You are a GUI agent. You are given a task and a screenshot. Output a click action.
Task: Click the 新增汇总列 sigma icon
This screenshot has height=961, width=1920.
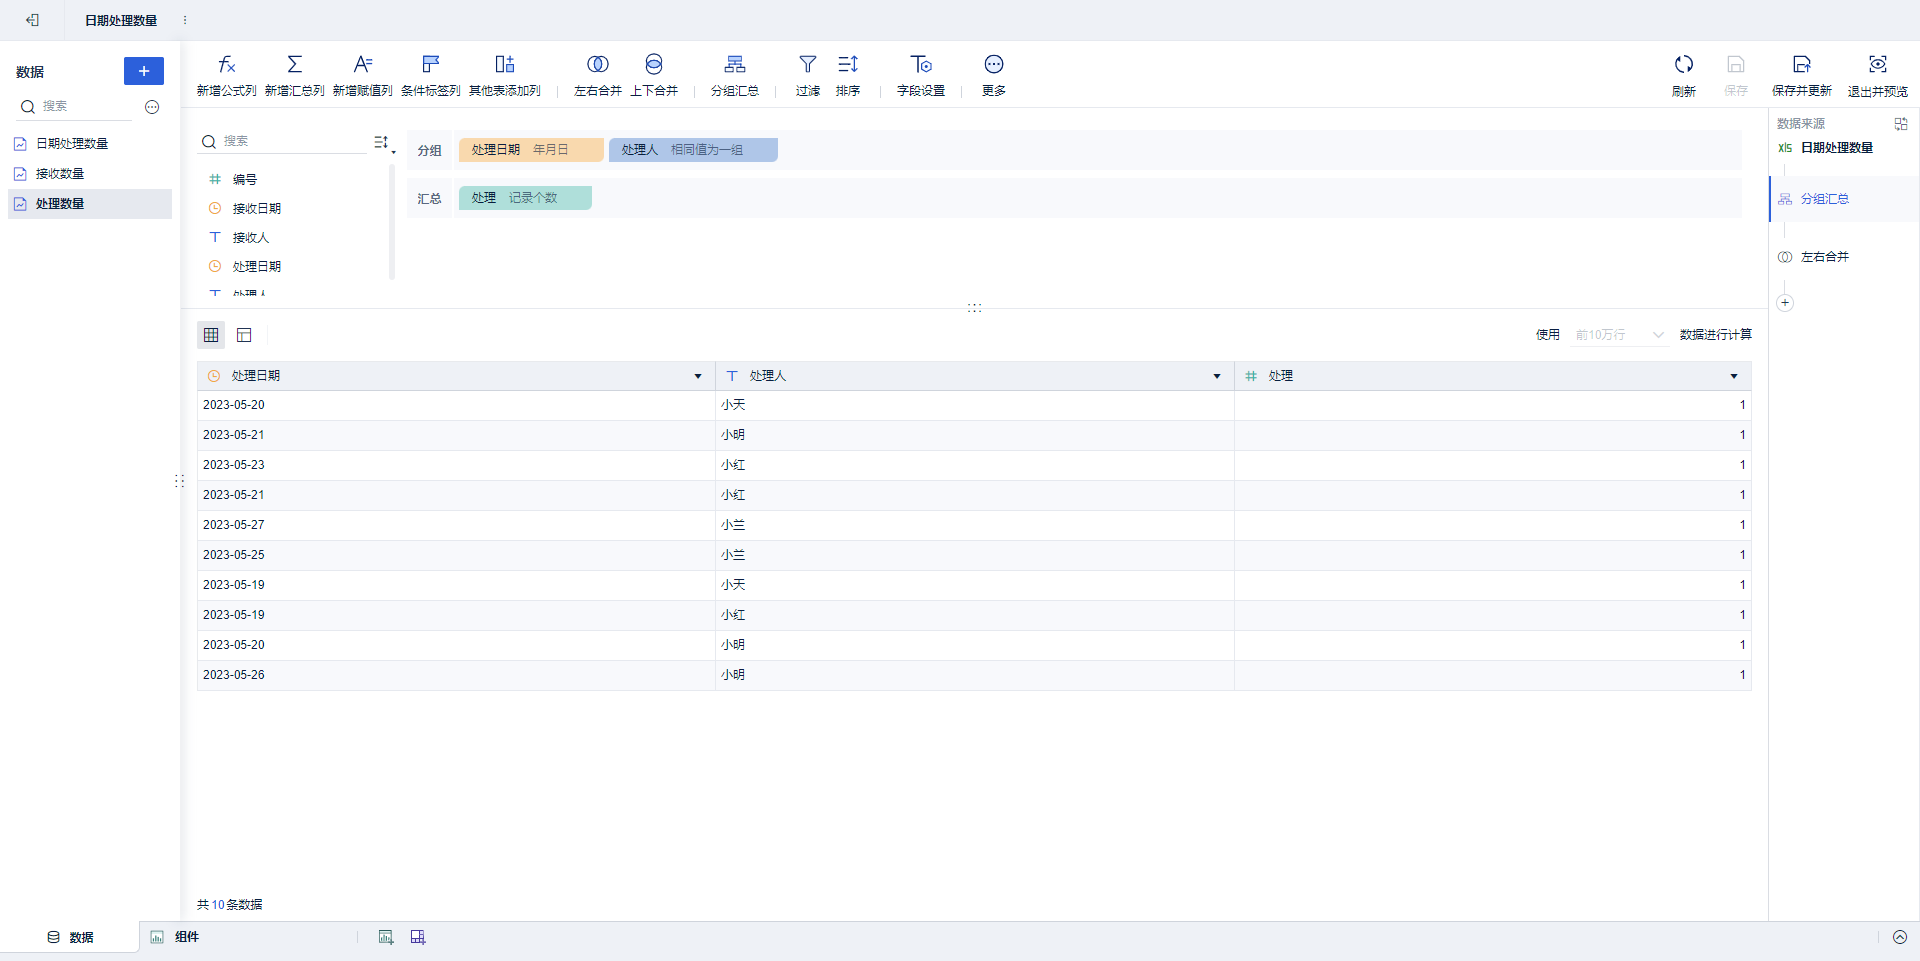pos(294,65)
